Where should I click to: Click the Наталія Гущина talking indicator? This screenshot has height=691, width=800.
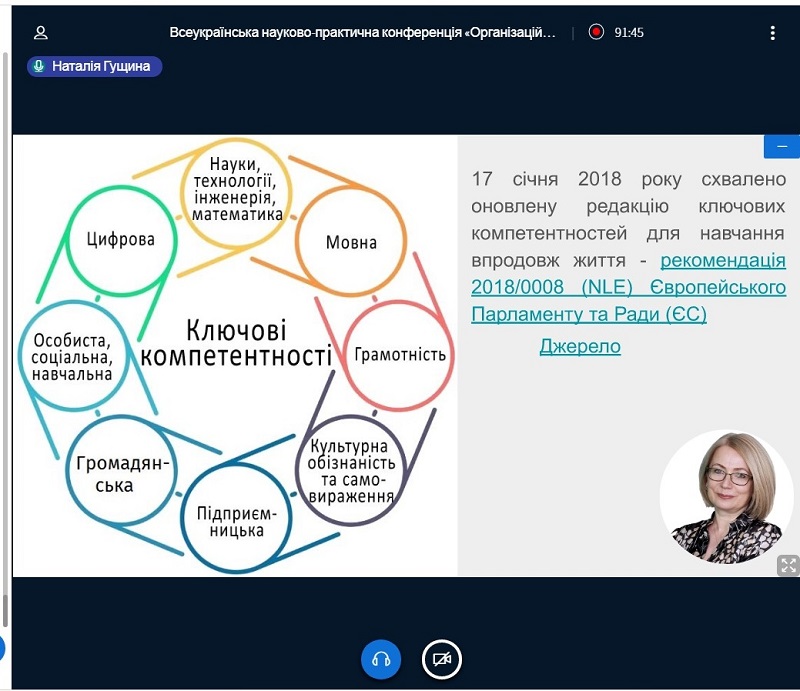point(95,66)
